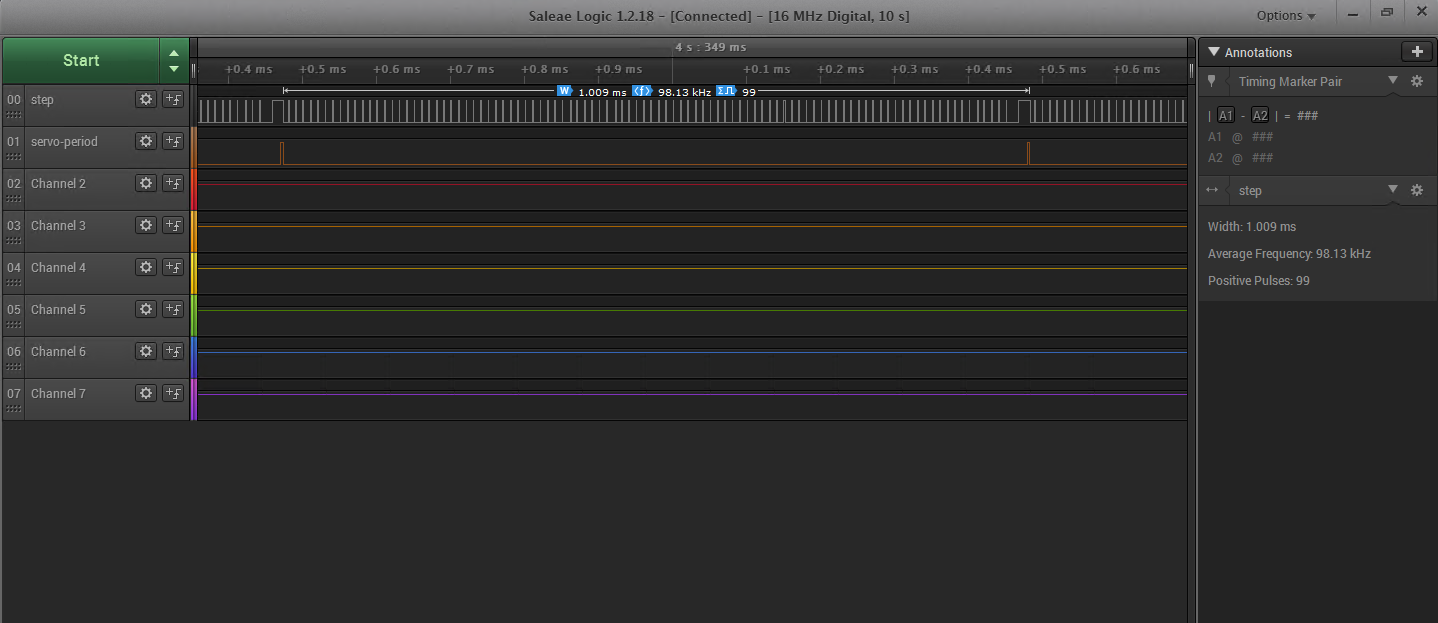
Task: Set trigger on Channel 7
Action: [x=173, y=393]
